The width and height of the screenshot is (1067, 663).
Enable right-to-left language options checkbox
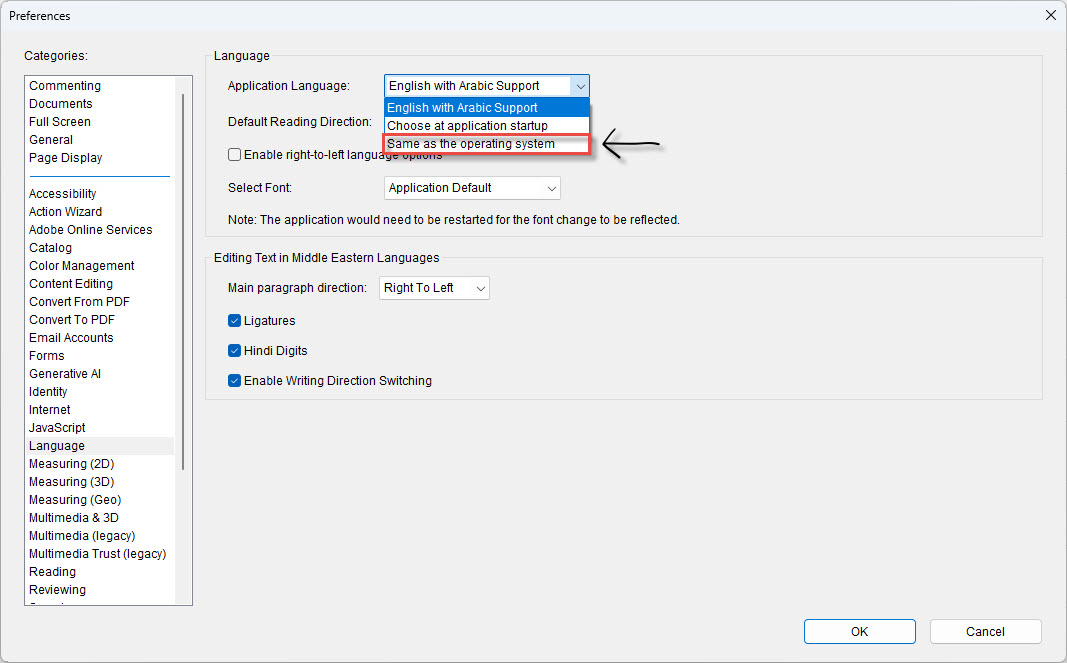coord(234,155)
